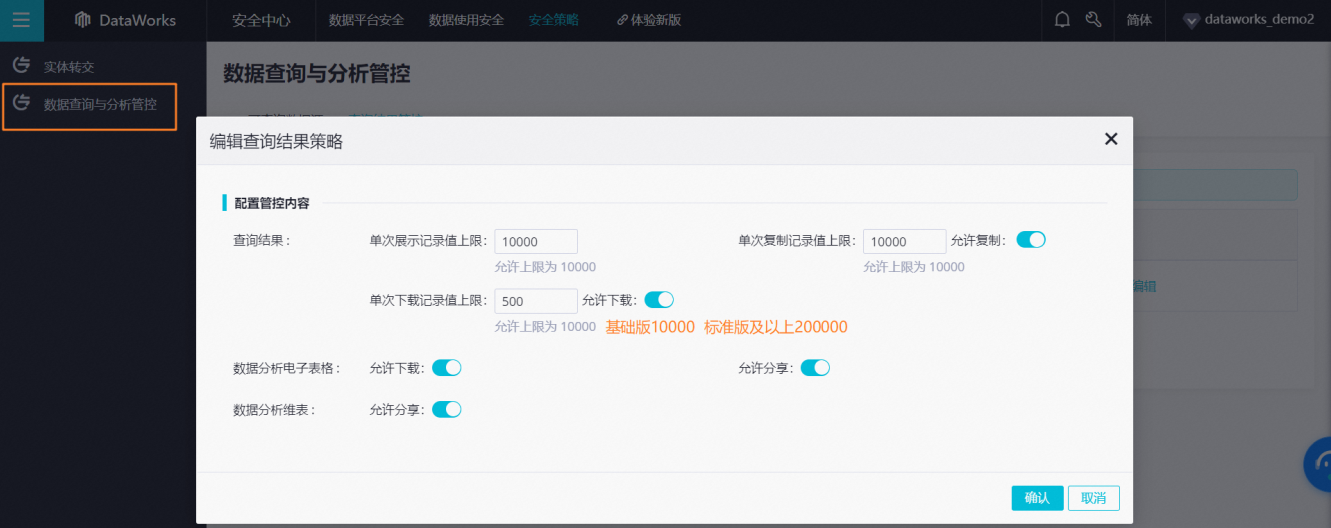This screenshot has height=528, width=1331.
Task: Click the 数据查询与分析管控 page heading
Action: pyautogui.click(x=316, y=73)
